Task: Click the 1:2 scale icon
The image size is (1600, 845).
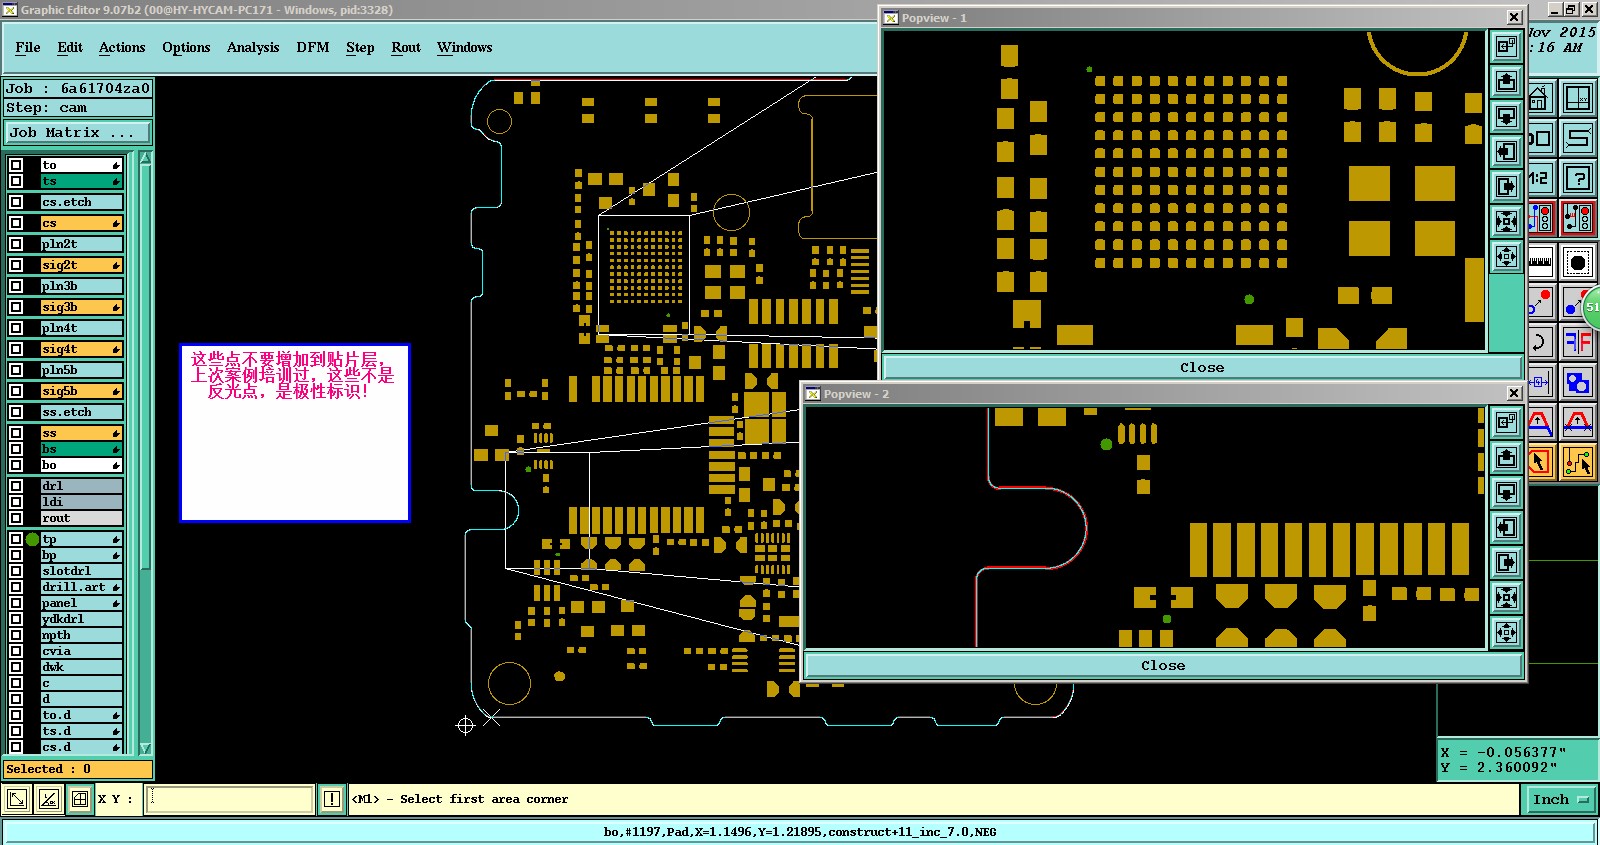Action: pyautogui.click(x=1540, y=179)
